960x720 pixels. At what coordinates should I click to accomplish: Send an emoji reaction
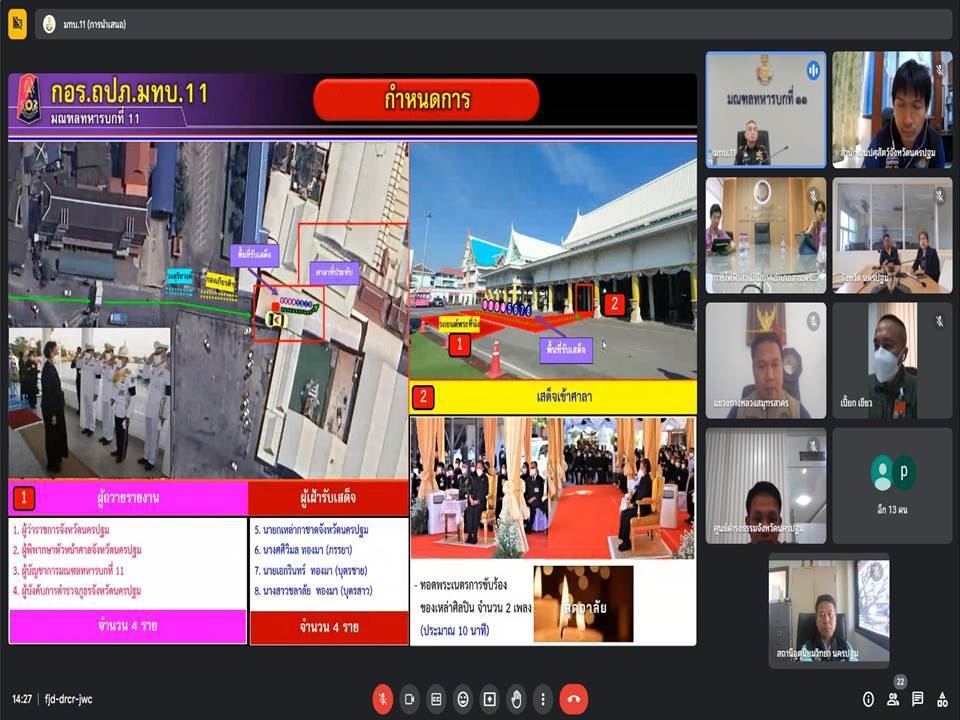tap(463, 698)
